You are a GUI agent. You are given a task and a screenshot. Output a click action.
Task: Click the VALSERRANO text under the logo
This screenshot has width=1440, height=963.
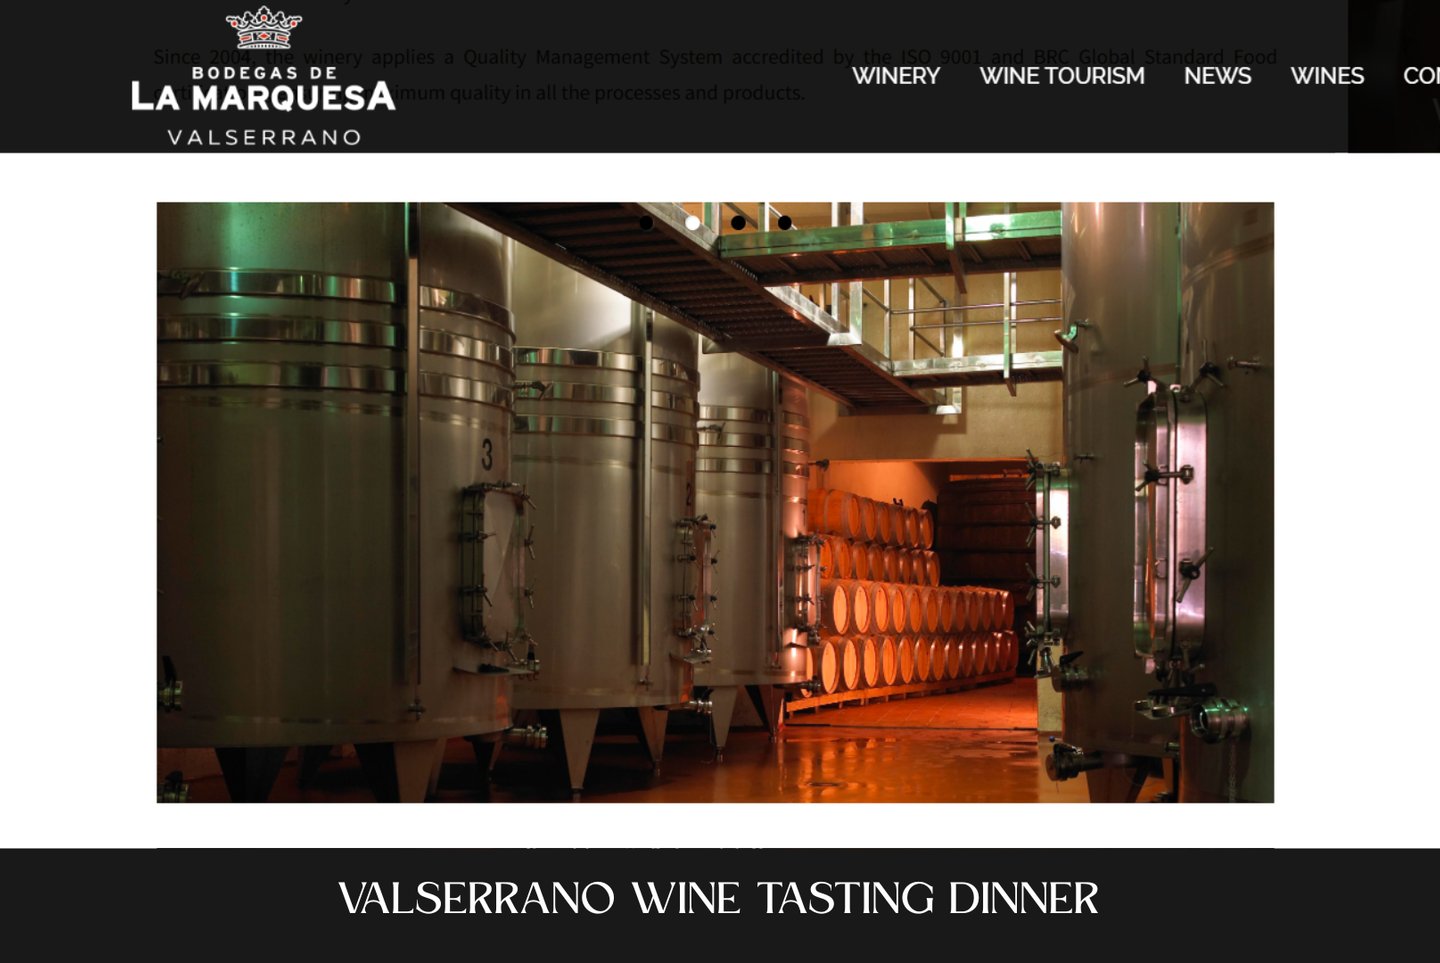click(x=264, y=137)
